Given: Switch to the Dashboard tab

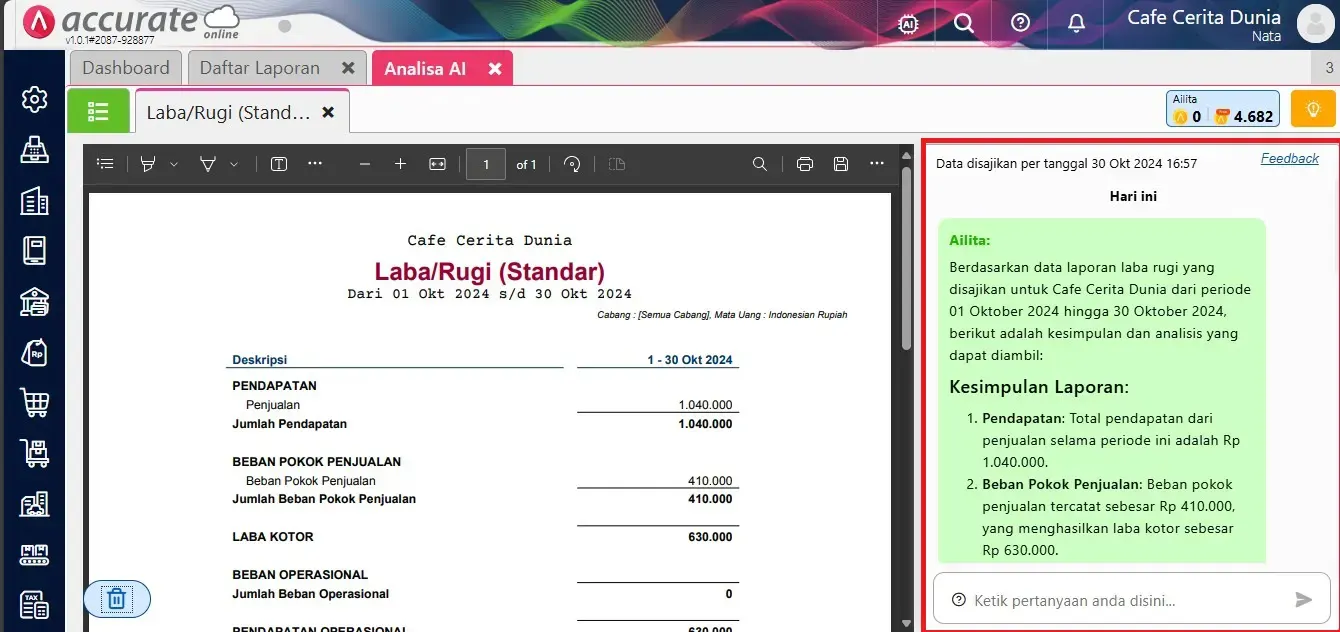Looking at the screenshot, I should 126,68.
